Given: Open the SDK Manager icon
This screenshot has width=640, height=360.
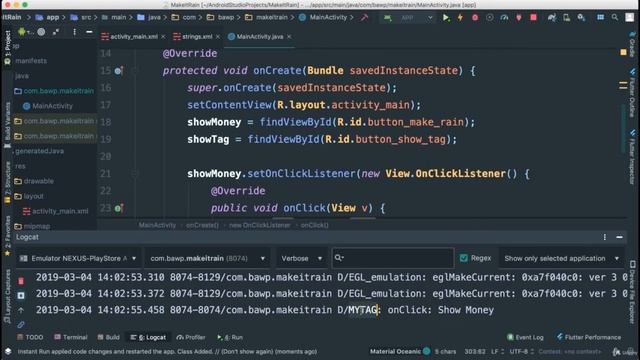Looking at the screenshot, I should coord(581,18).
